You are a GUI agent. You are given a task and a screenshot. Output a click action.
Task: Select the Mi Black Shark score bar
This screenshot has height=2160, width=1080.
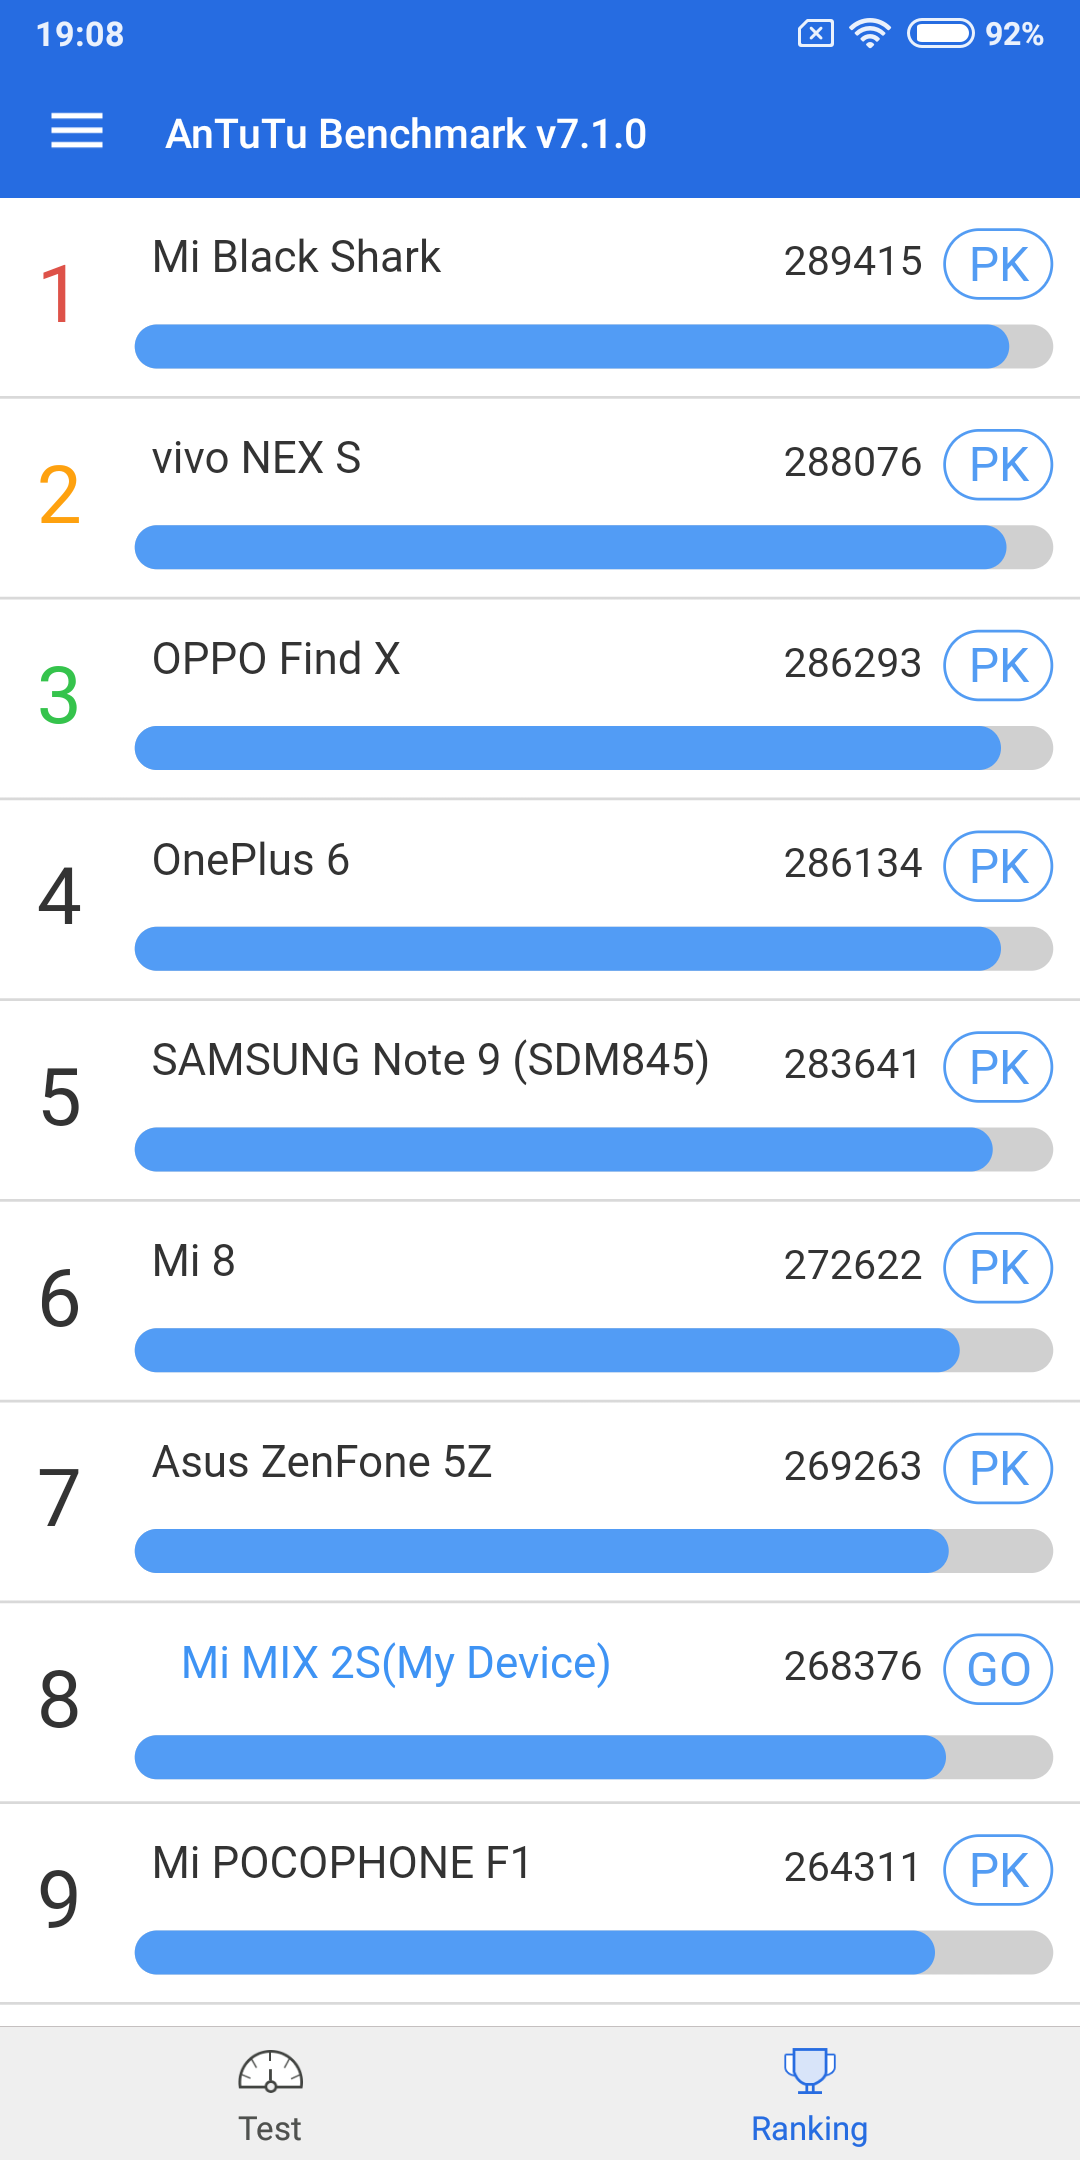(x=593, y=347)
